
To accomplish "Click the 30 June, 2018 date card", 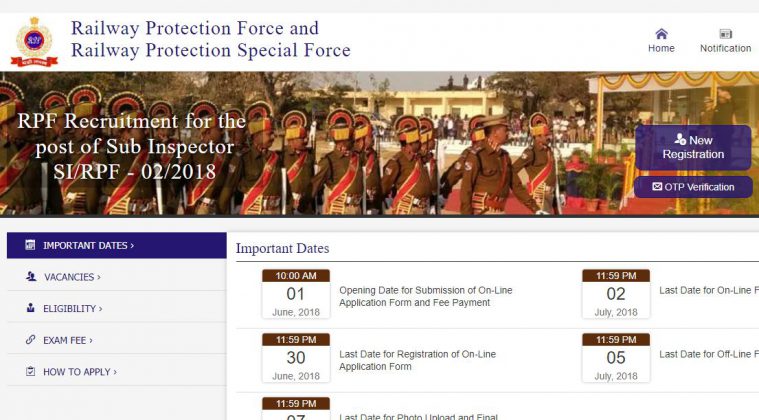I will [296, 358].
